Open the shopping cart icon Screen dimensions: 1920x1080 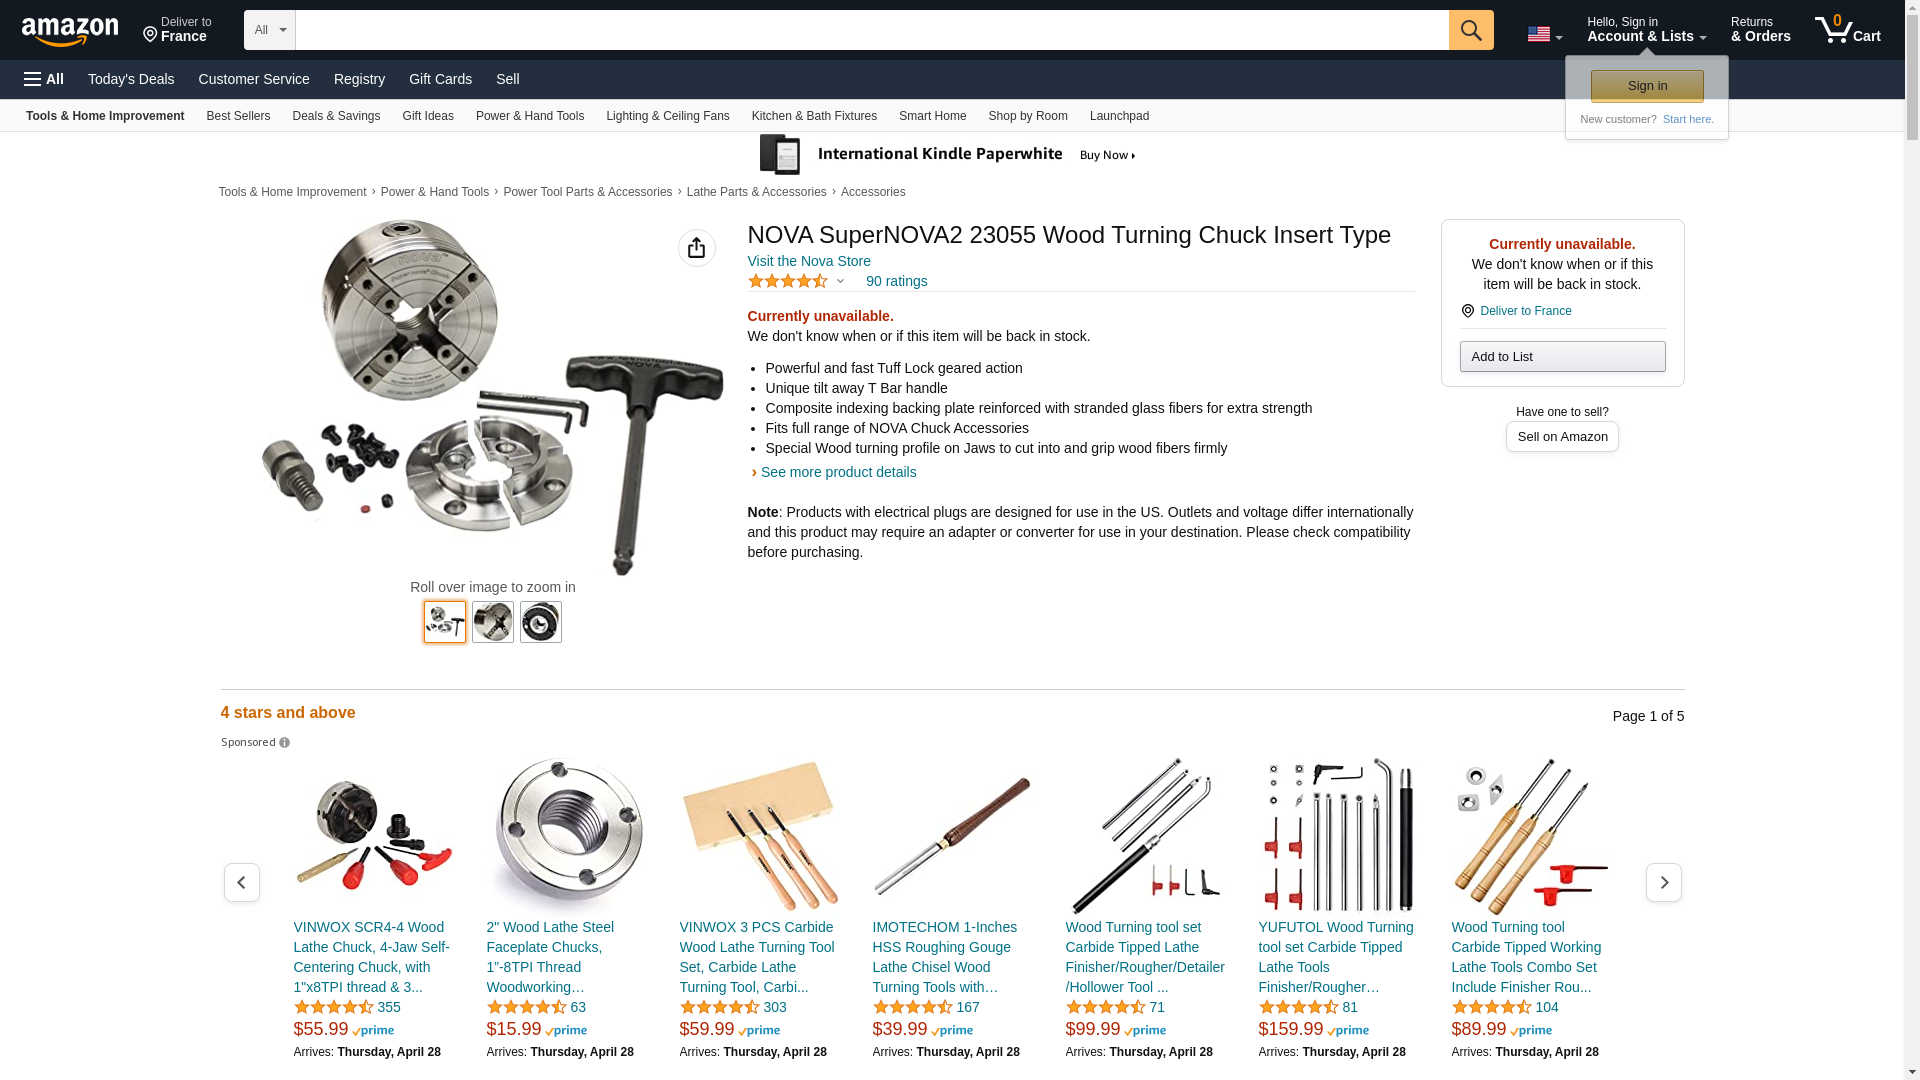(x=1848, y=30)
